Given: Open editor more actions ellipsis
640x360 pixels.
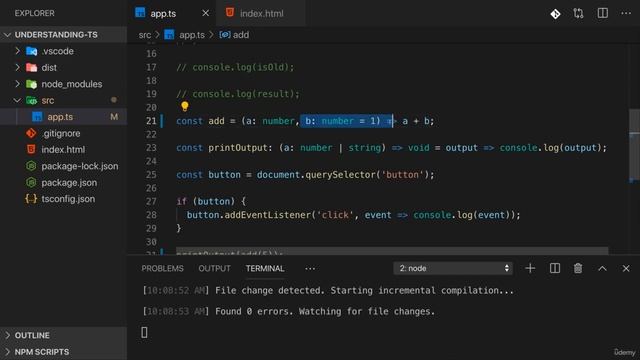Looking at the screenshot, I should click(x=626, y=13).
